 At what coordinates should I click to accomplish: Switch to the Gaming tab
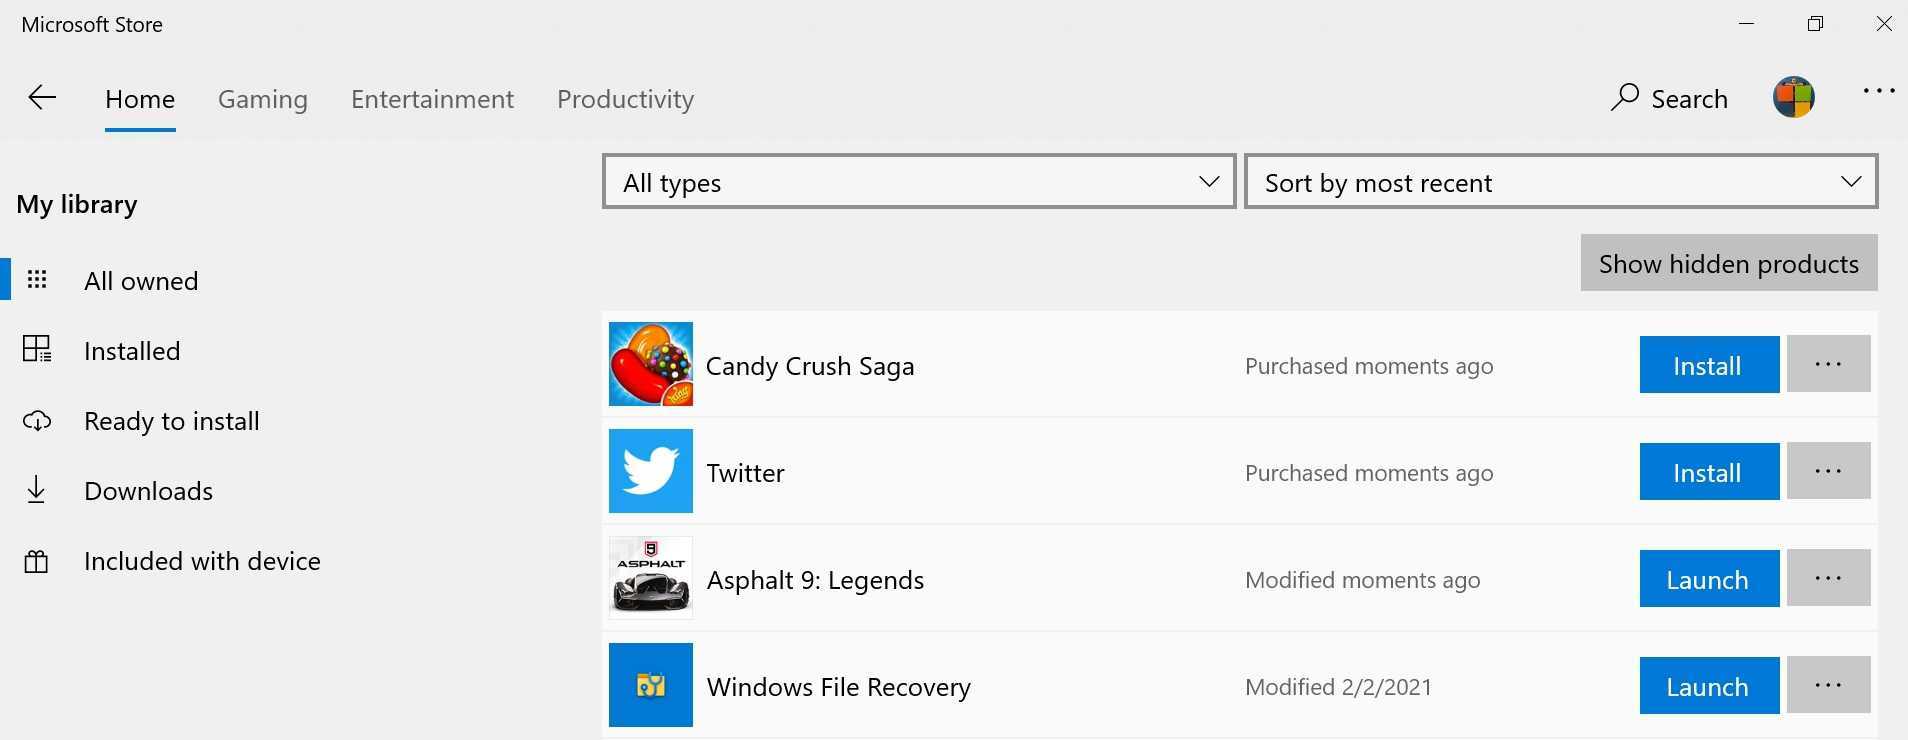[263, 99]
